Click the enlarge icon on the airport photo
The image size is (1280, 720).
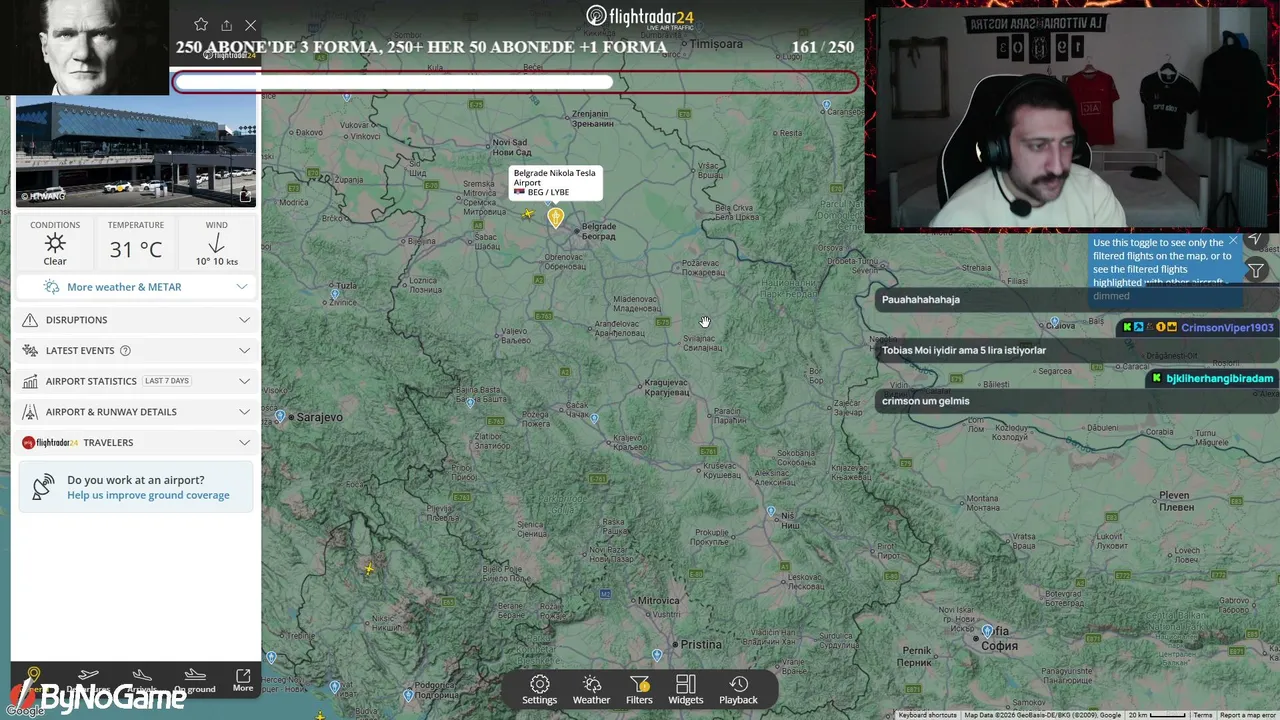(245, 196)
